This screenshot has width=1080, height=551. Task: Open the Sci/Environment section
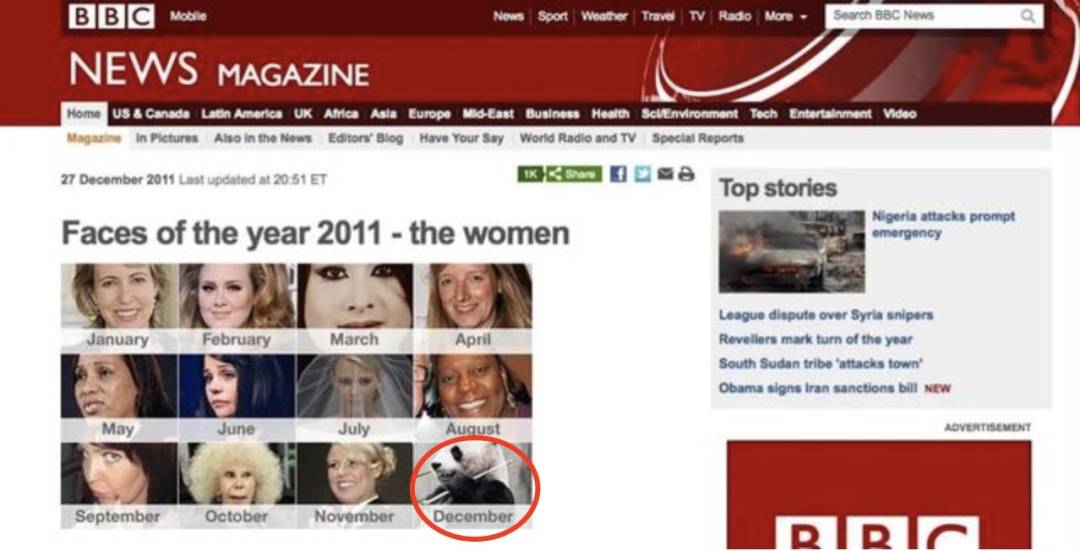pyautogui.click(x=689, y=114)
